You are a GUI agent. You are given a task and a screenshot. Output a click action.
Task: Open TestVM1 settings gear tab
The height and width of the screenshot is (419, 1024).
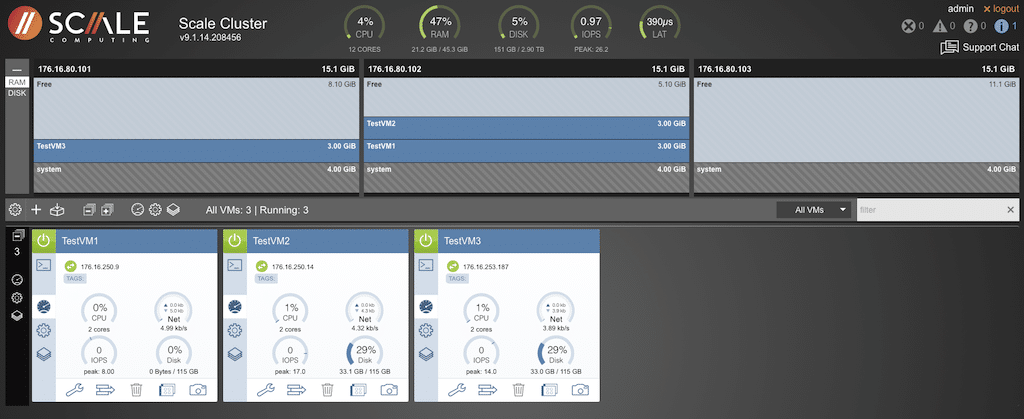point(43,330)
